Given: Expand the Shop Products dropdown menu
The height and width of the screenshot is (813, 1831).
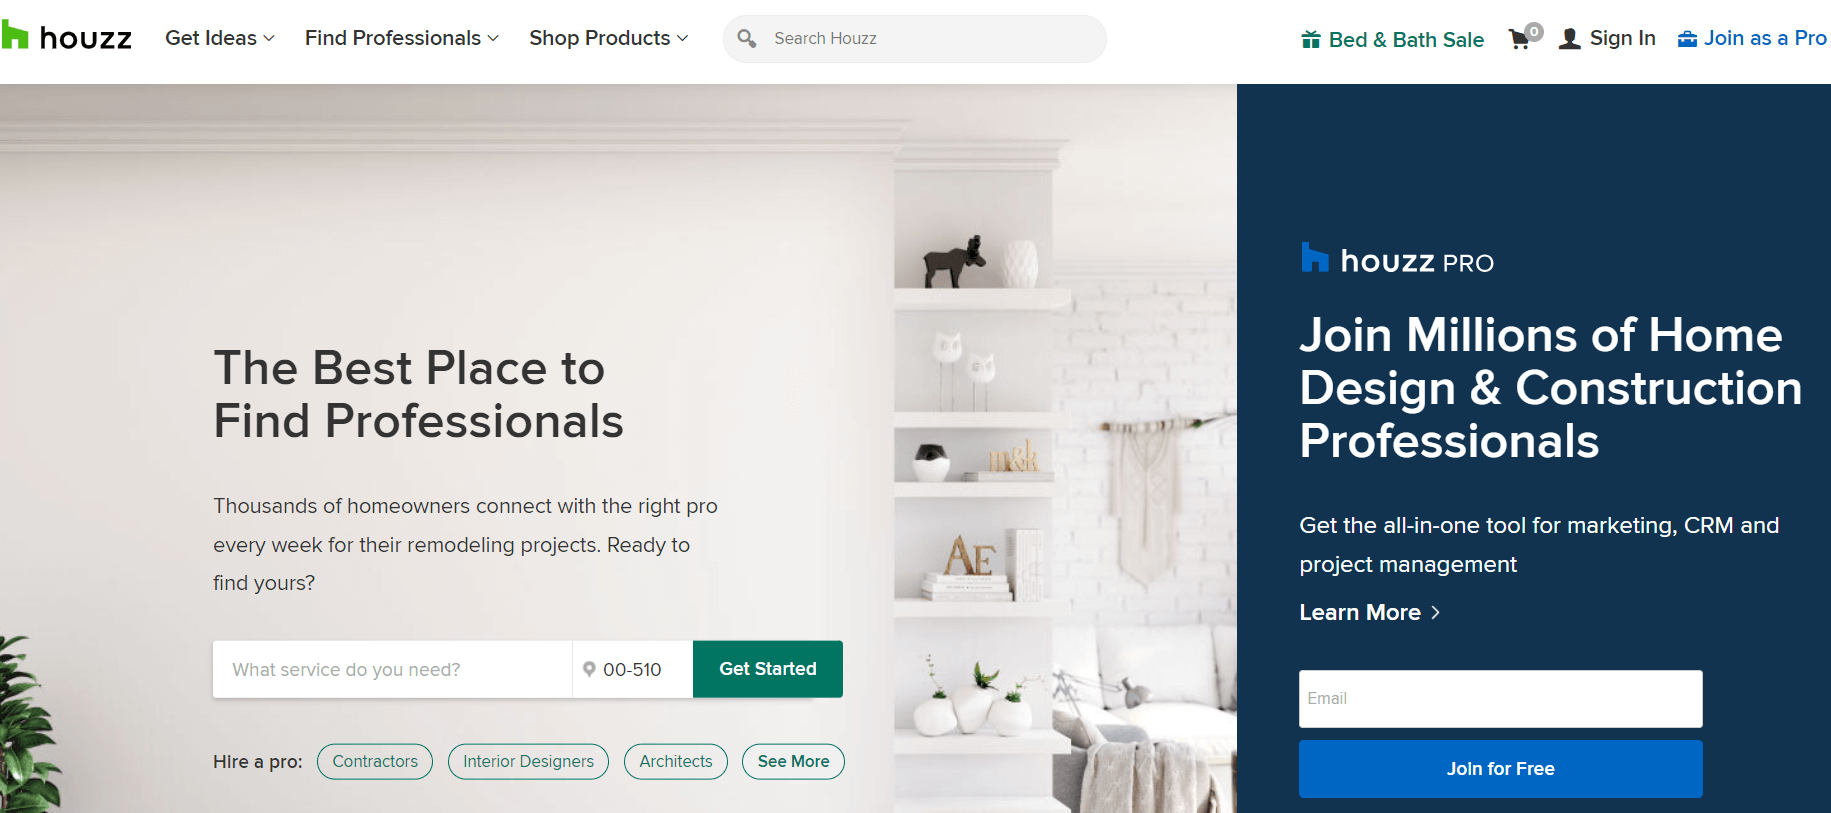Looking at the screenshot, I should pos(609,38).
